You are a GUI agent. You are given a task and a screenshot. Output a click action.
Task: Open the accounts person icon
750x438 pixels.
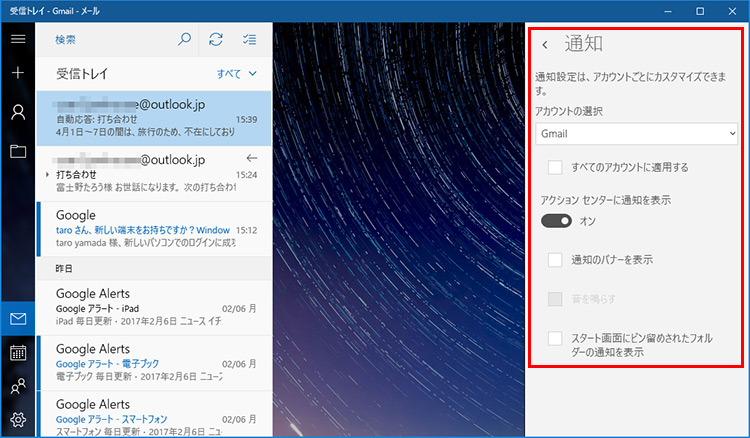[18, 112]
